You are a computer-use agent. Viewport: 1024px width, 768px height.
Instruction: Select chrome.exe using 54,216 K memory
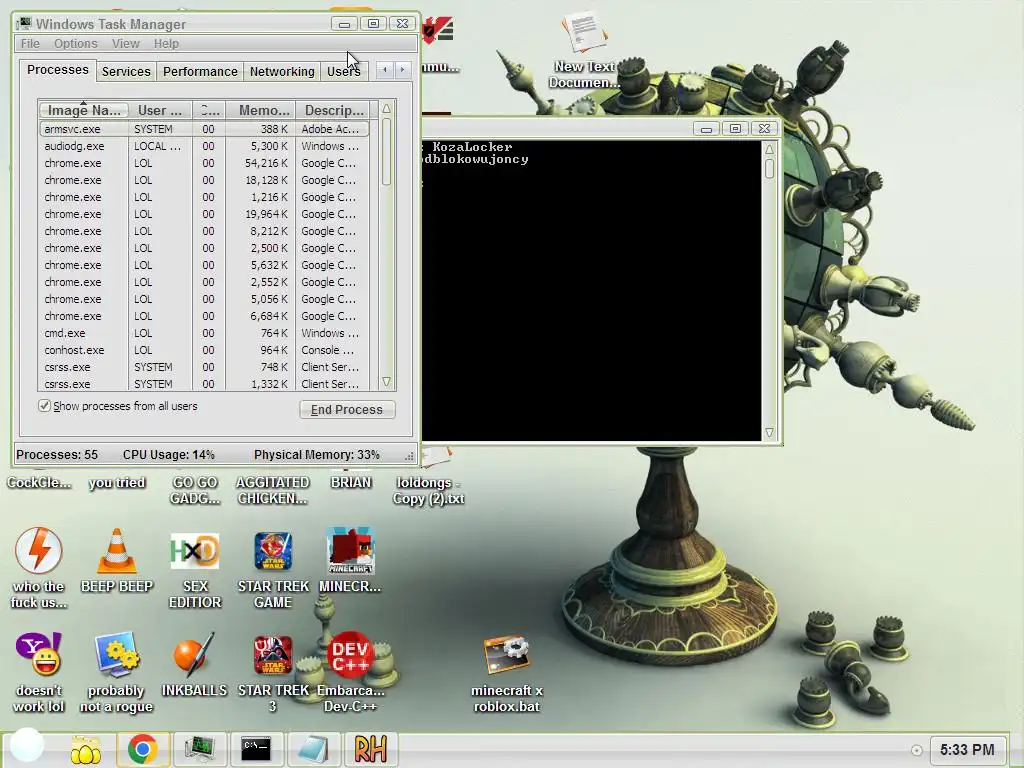tap(204, 163)
